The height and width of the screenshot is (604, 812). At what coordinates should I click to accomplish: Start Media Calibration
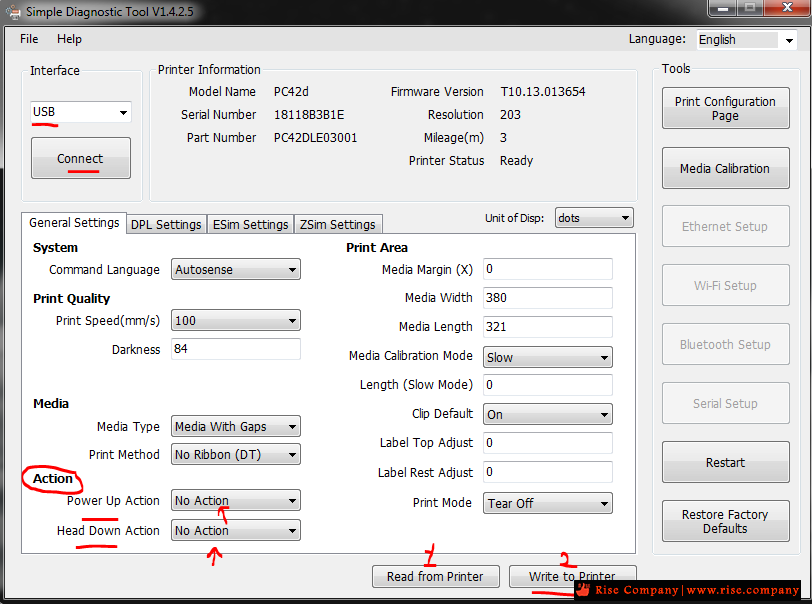click(726, 168)
